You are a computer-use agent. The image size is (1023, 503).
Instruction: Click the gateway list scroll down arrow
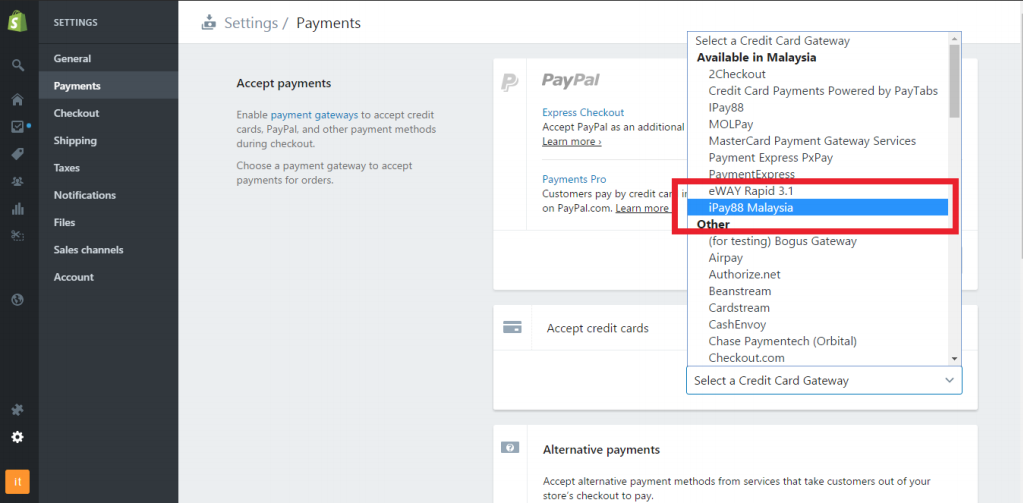pos(954,359)
